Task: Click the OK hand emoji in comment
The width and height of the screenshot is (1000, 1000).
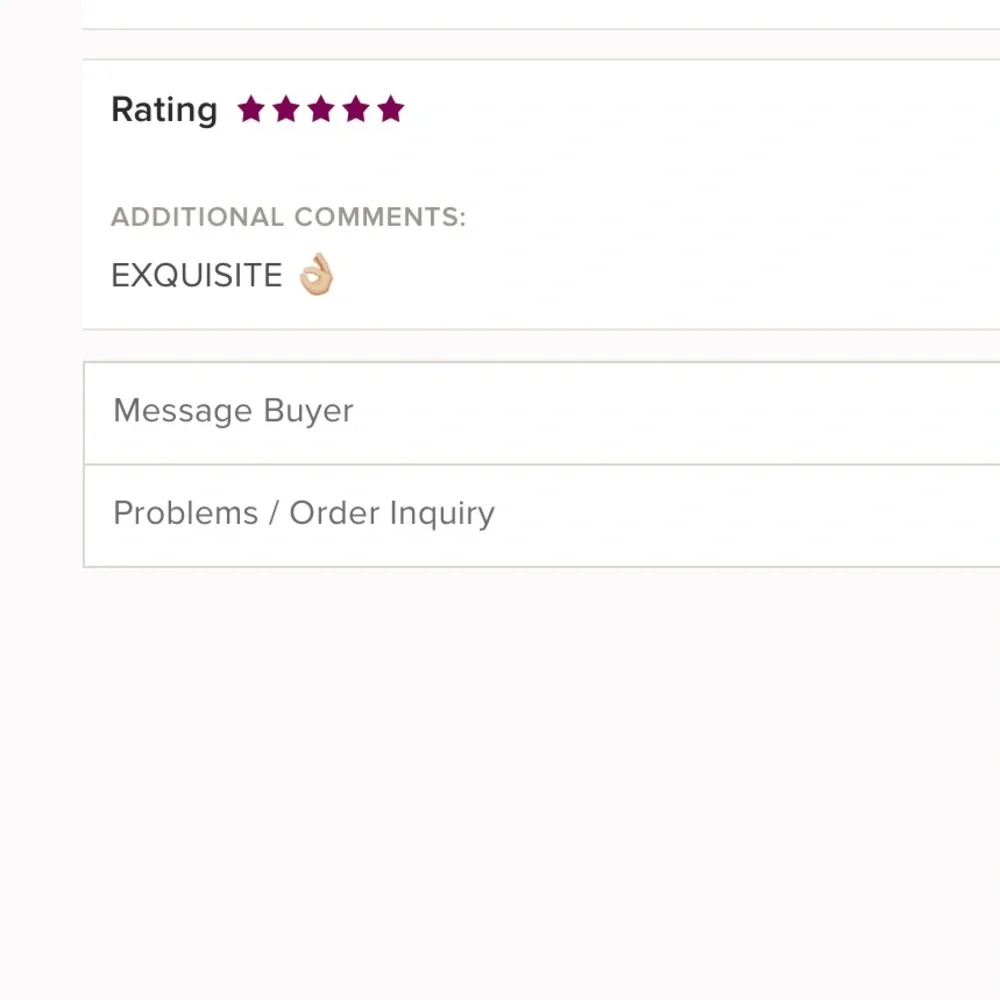Action: click(x=316, y=274)
